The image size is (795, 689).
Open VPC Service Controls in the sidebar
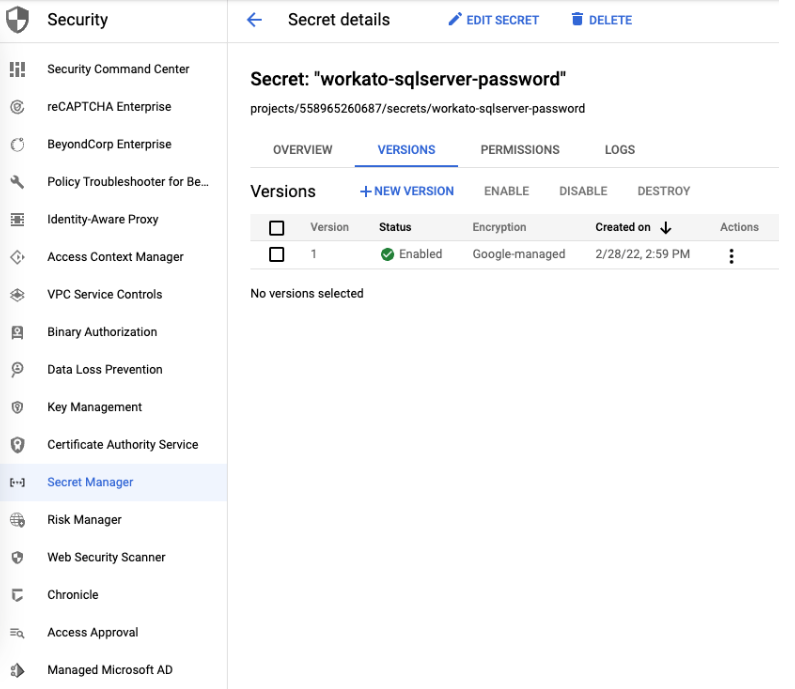click(x=104, y=295)
